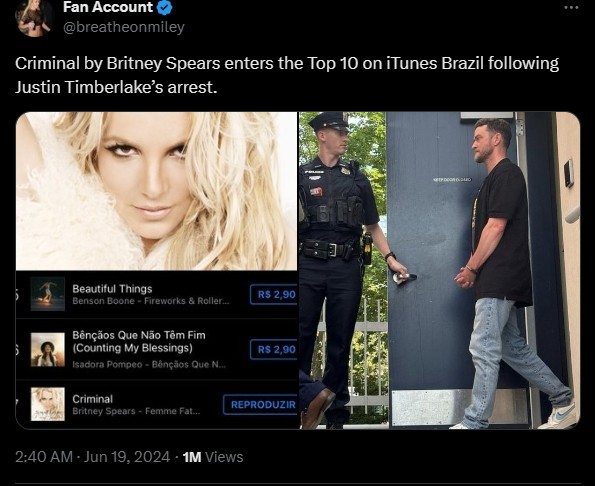Click the Beautiful Things R$ 2,90 price button
Screen dimensions: 595x486
pyautogui.click(x=273, y=294)
